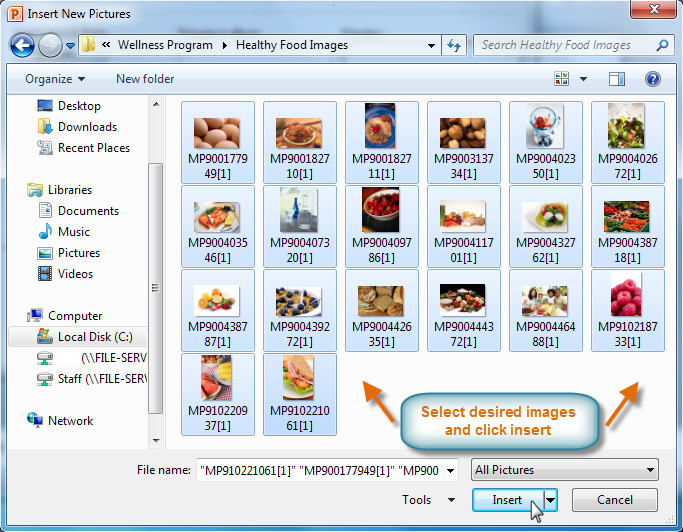The image size is (683, 532).
Task: Open the Music library
Action: pos(73,232)
